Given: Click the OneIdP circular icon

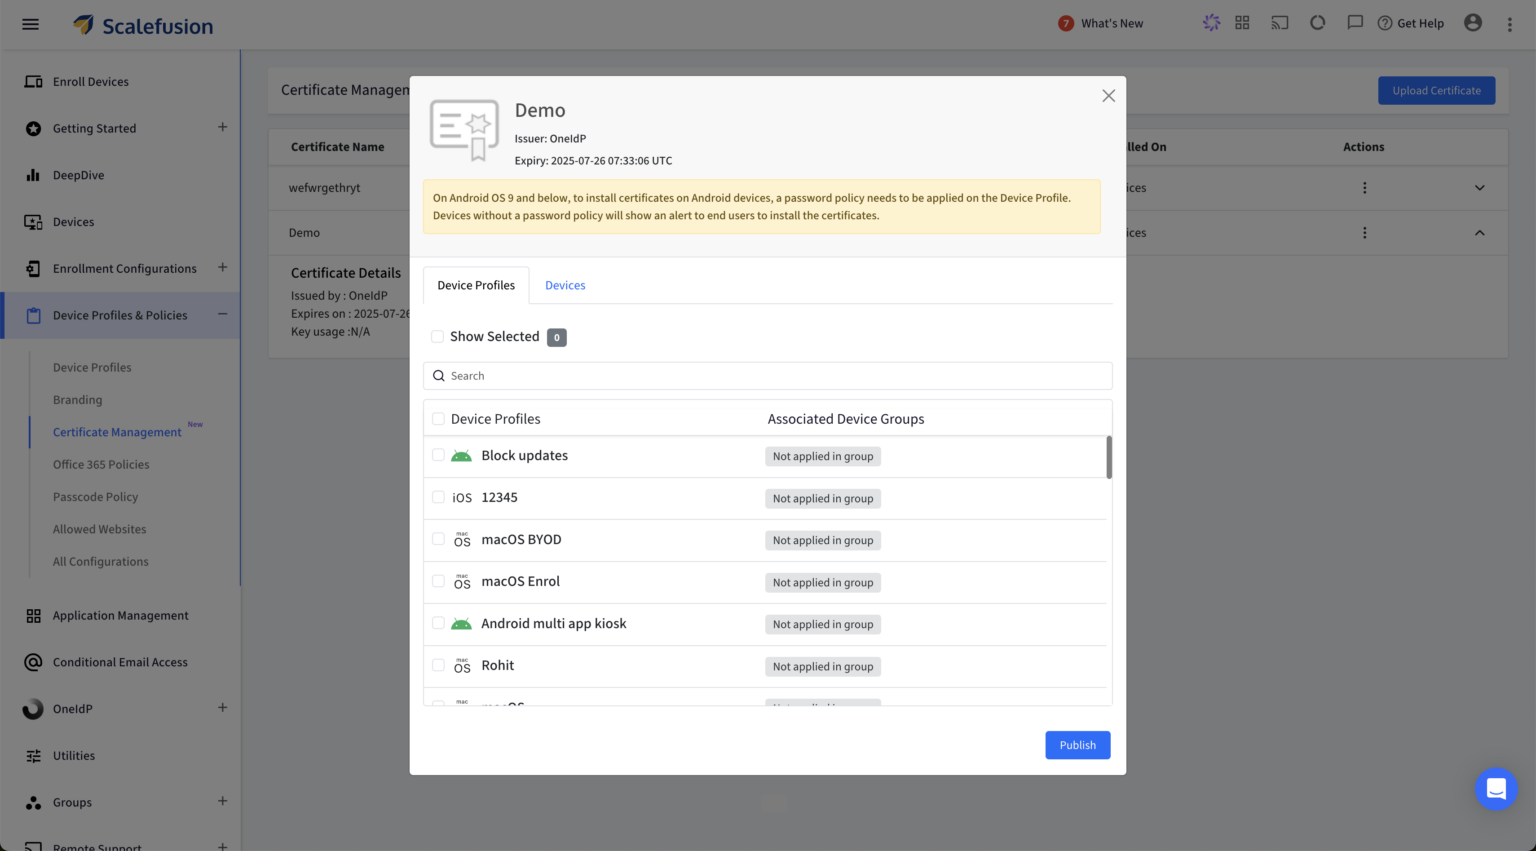Looking at the screenshot, I should (x=33, y=709).
